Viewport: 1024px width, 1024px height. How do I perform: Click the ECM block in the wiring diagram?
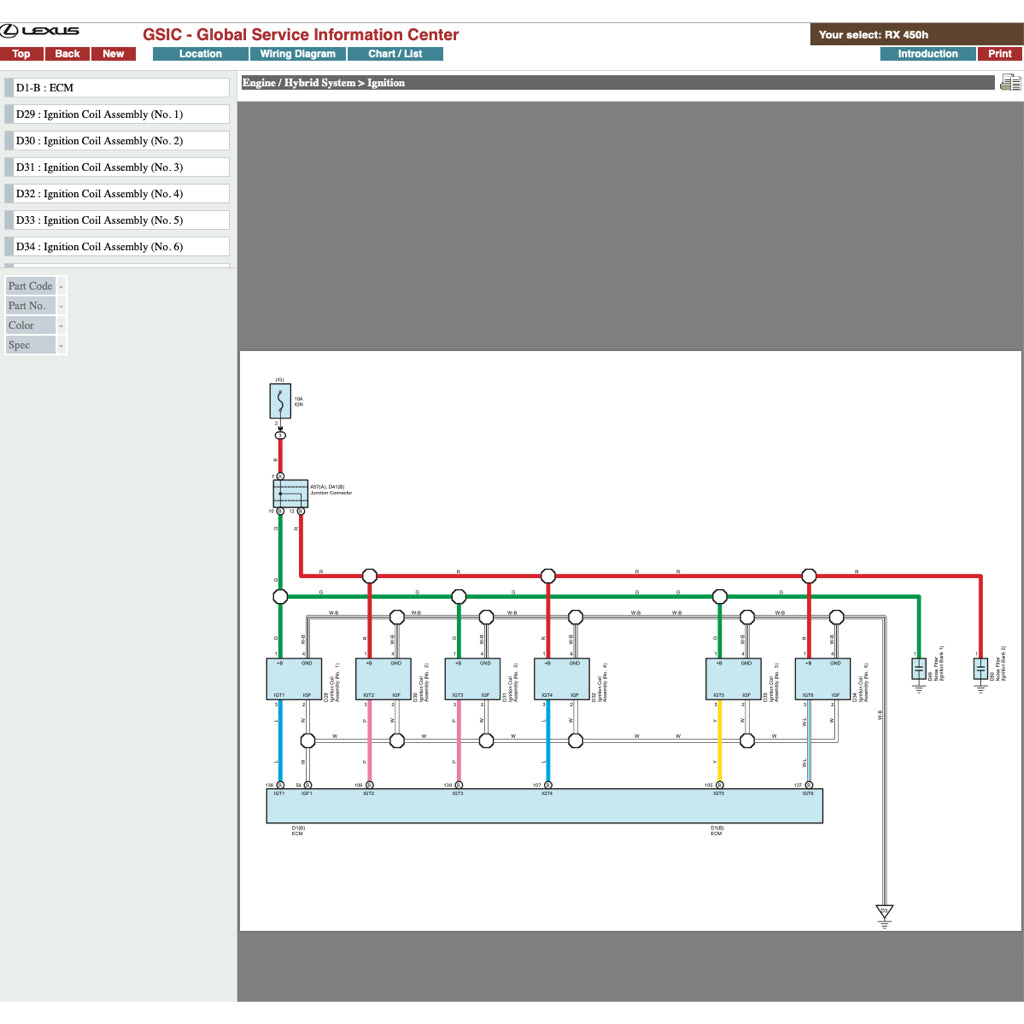tap(544, 806)
